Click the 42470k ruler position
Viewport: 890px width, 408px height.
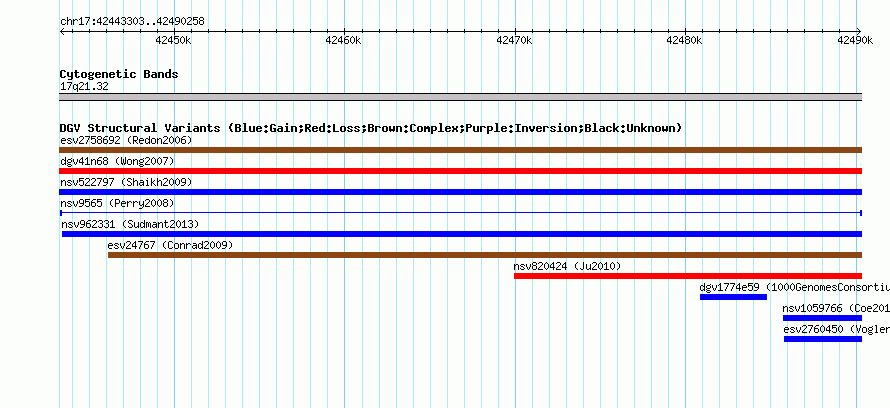point(514,40)
